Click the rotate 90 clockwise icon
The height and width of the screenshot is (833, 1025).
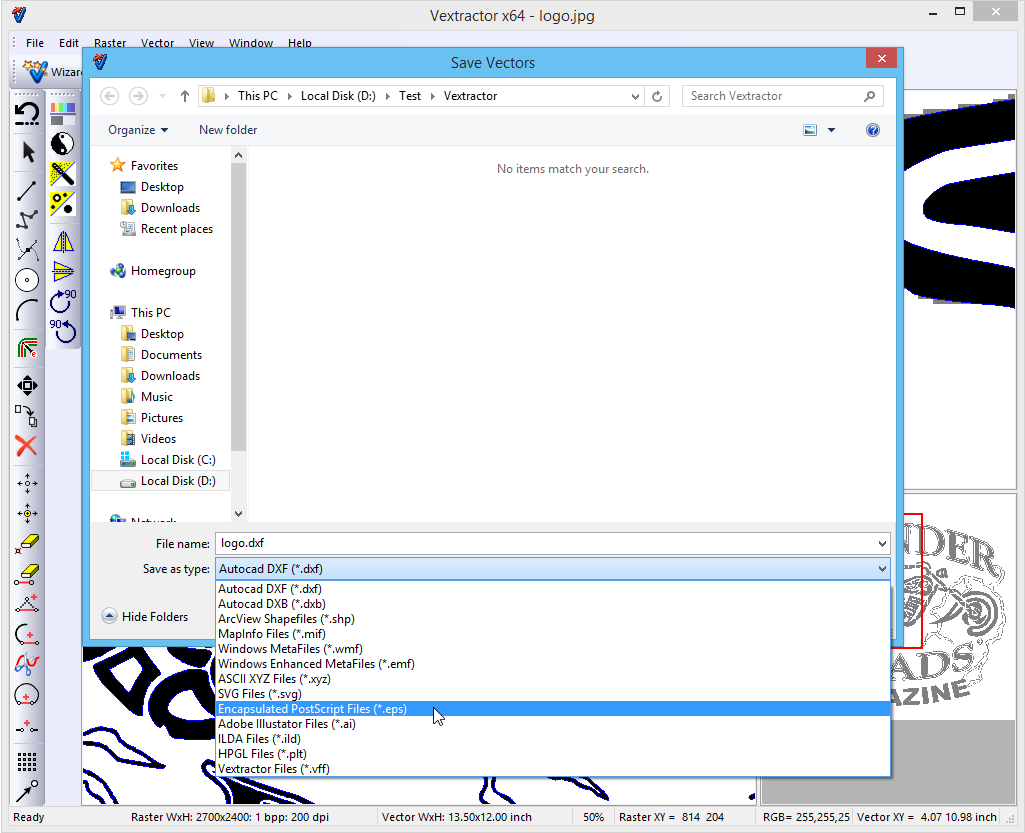point(63,300)
